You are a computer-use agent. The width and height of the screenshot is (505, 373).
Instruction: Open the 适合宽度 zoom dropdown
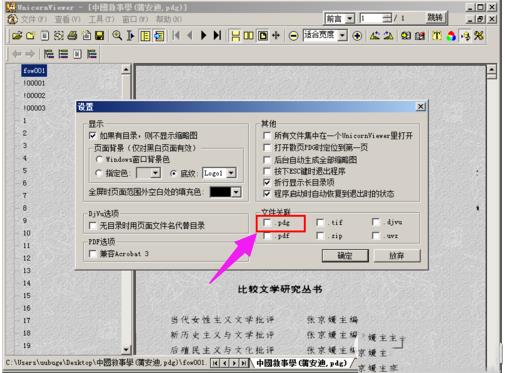[342, 35]
